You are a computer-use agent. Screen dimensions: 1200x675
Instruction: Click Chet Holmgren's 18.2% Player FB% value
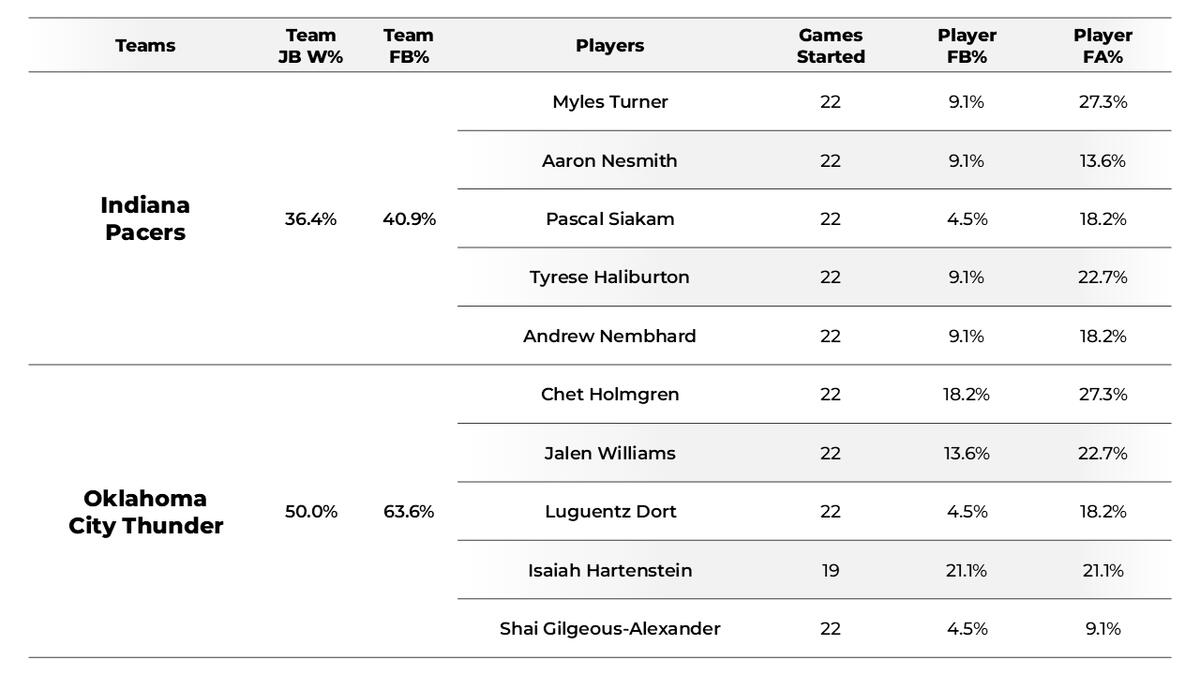pyautogui.click(x=966, y=394)
